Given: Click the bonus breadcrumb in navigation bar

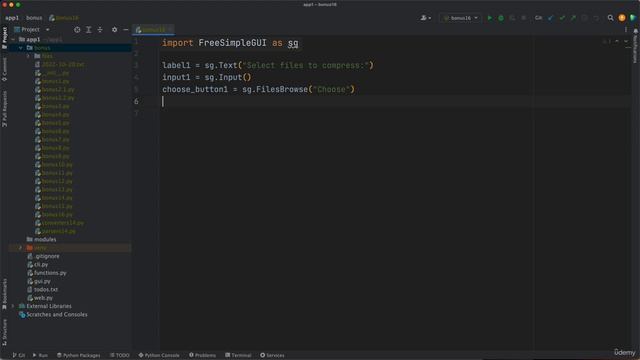Looking at the screenshot, I should pyautogui.click(x=34, y=18).
